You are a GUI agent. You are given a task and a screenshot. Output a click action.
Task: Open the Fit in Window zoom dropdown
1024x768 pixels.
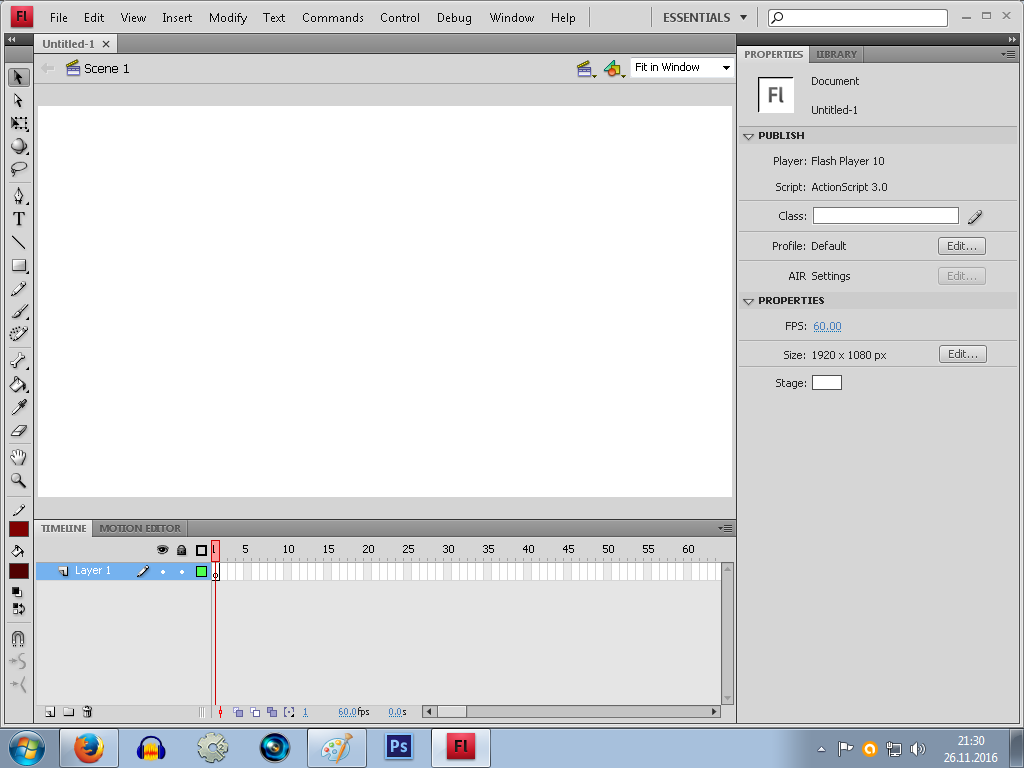tap(727, 67)
